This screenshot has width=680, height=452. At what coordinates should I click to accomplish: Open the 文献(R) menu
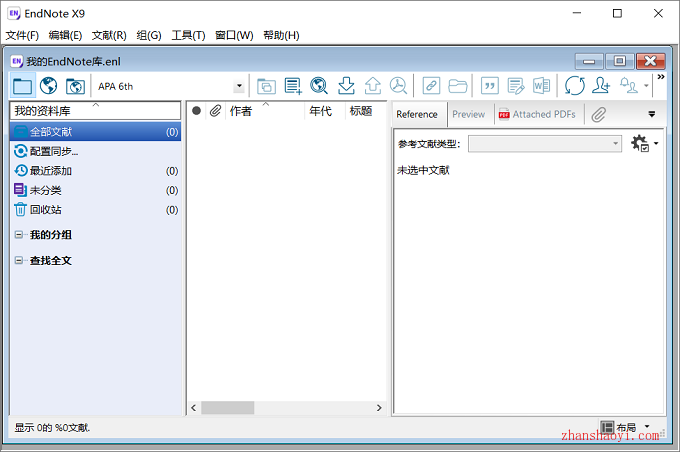click(109, 35)
